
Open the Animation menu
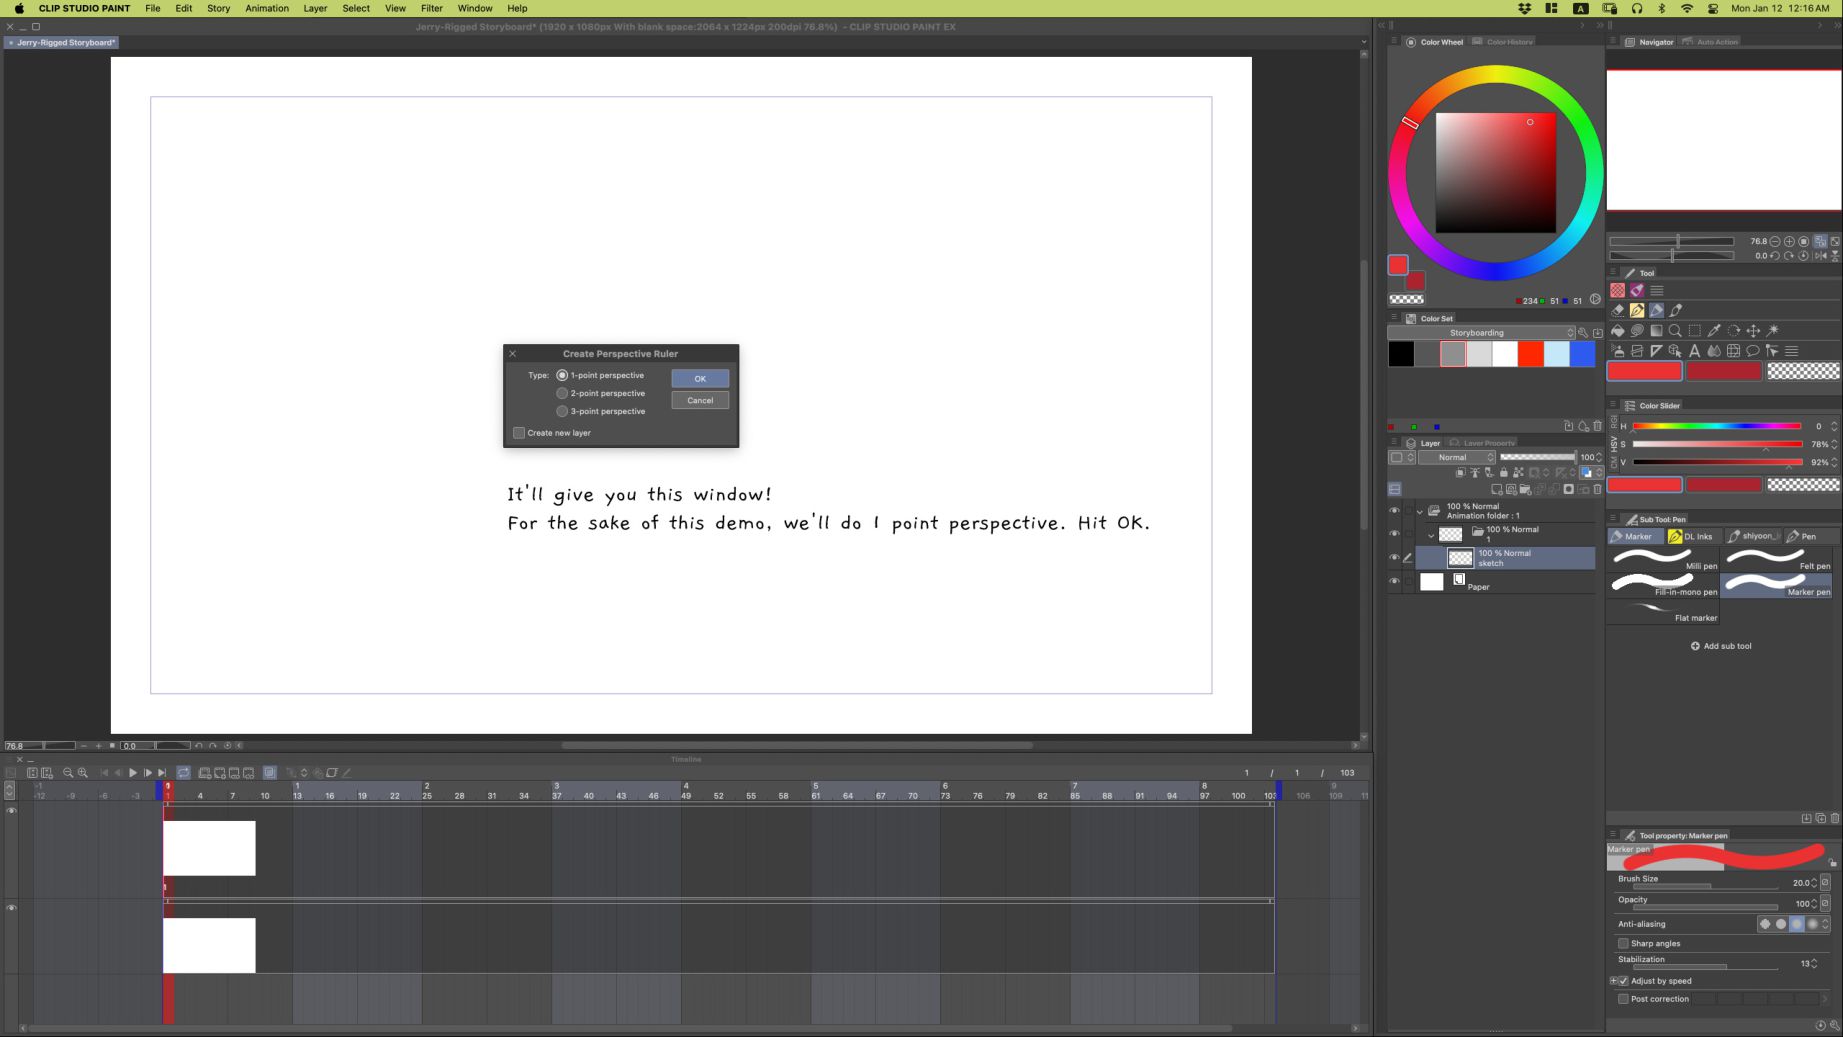266,8
